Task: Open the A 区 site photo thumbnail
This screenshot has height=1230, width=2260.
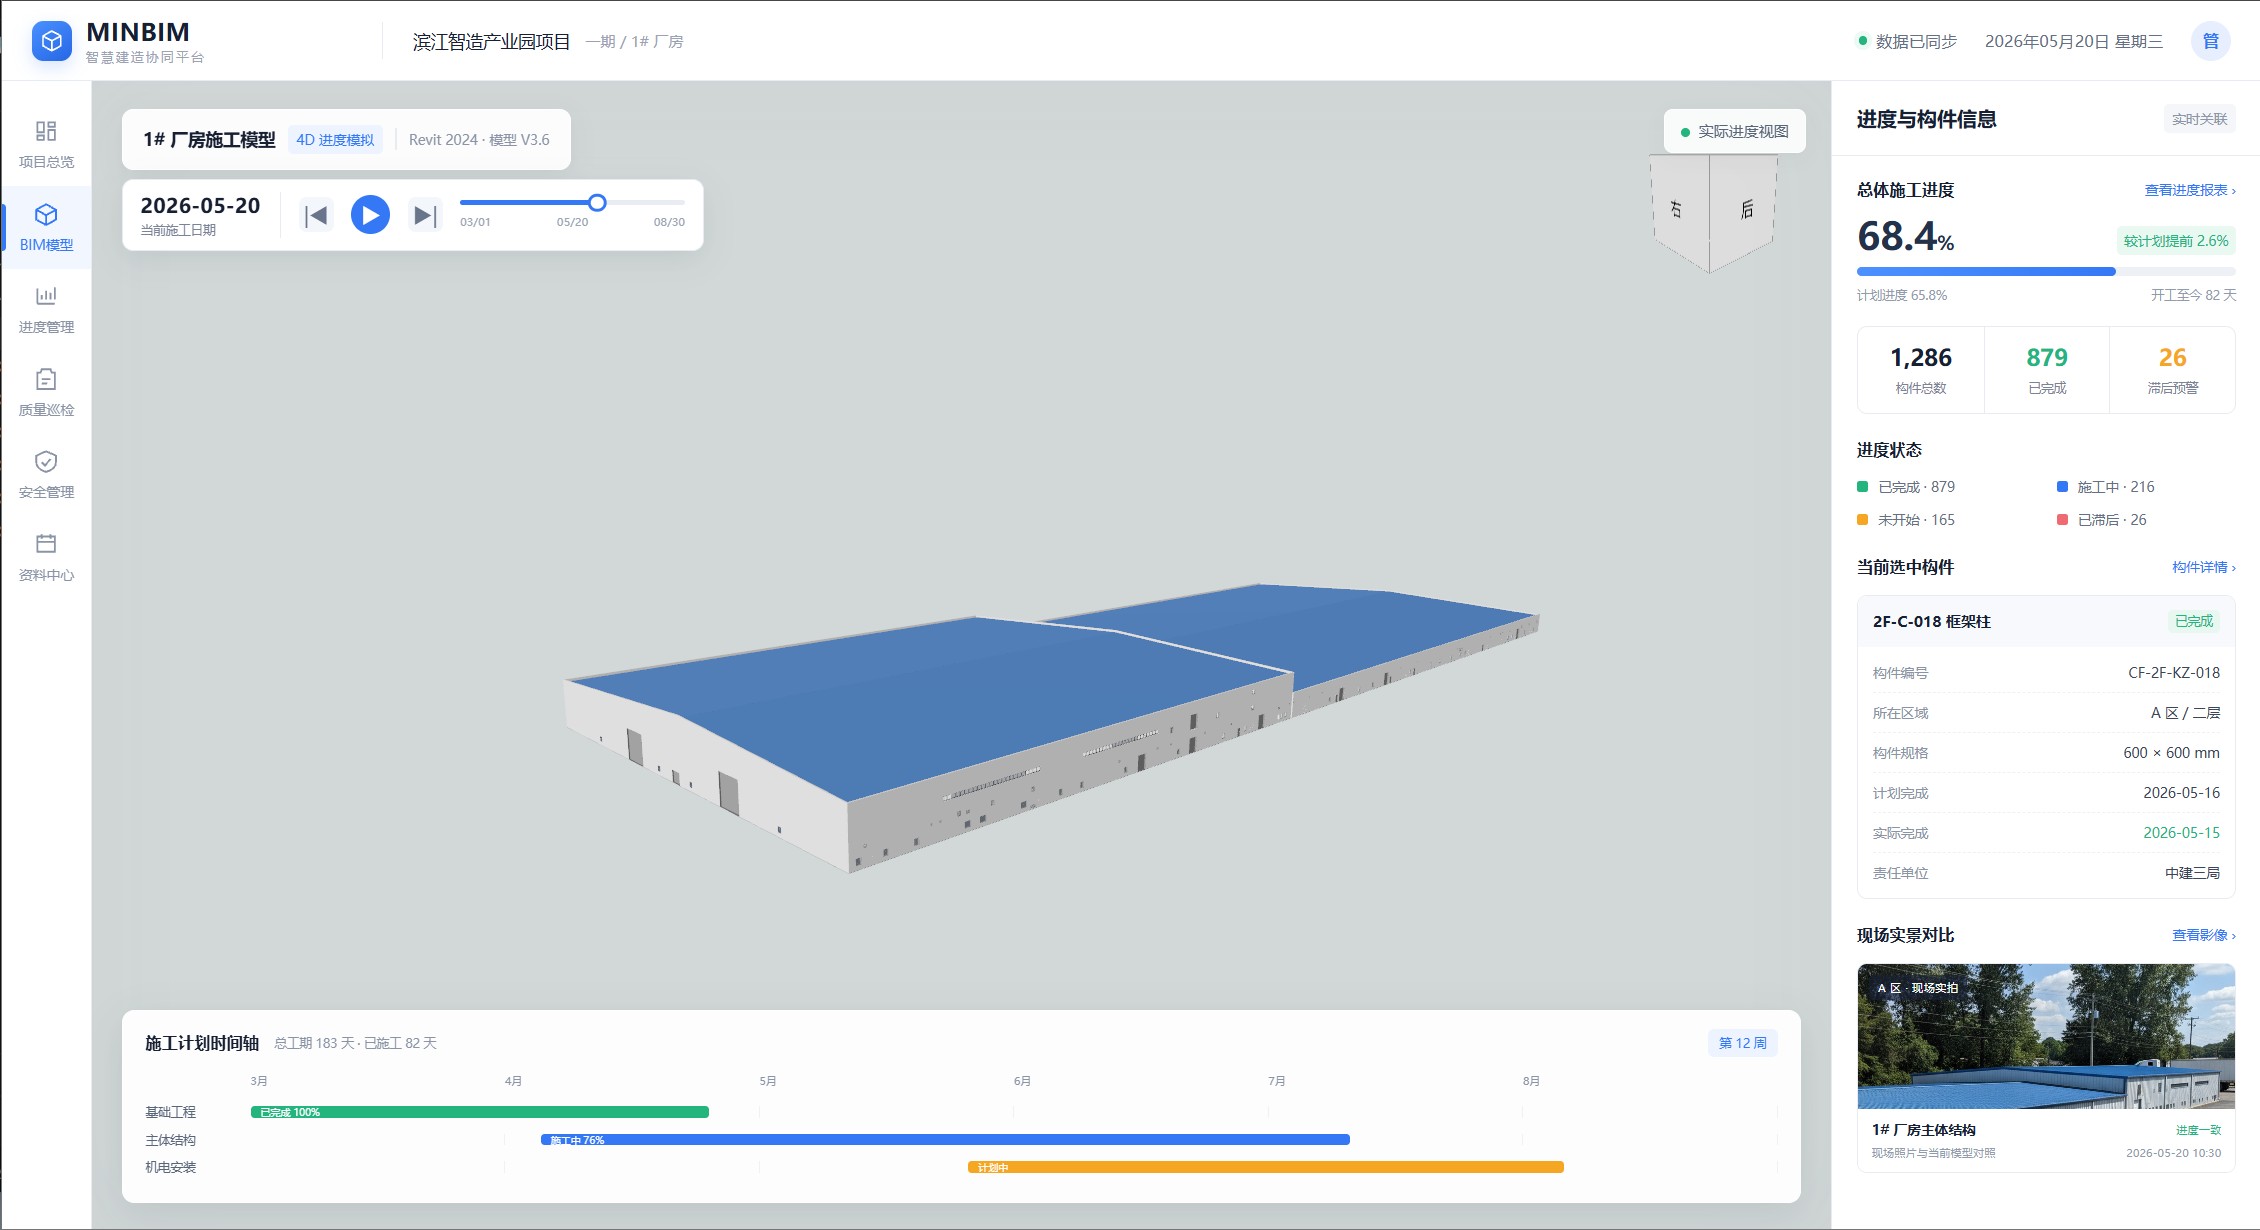Action: pos(2046,1036)
